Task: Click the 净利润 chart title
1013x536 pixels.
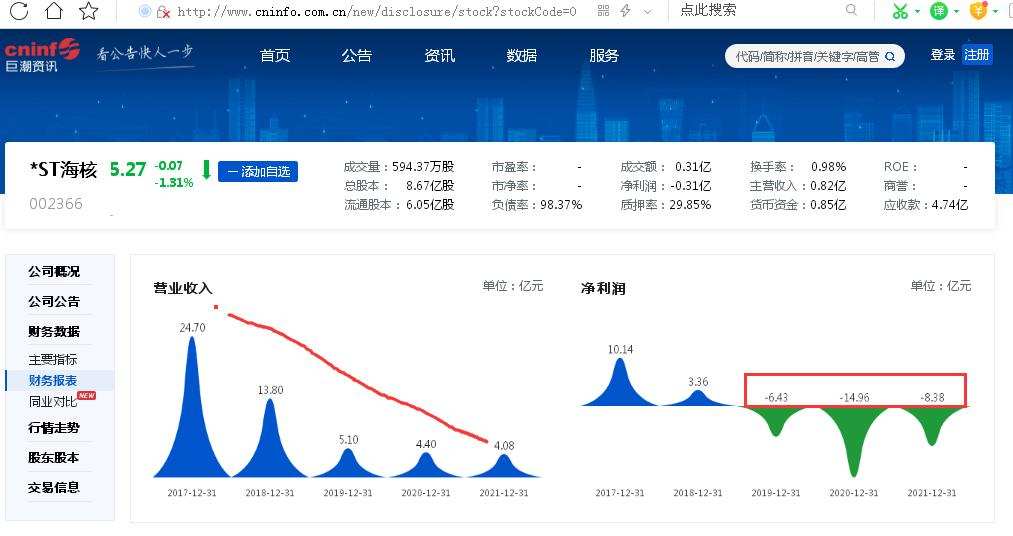Action: pos(603,289)
